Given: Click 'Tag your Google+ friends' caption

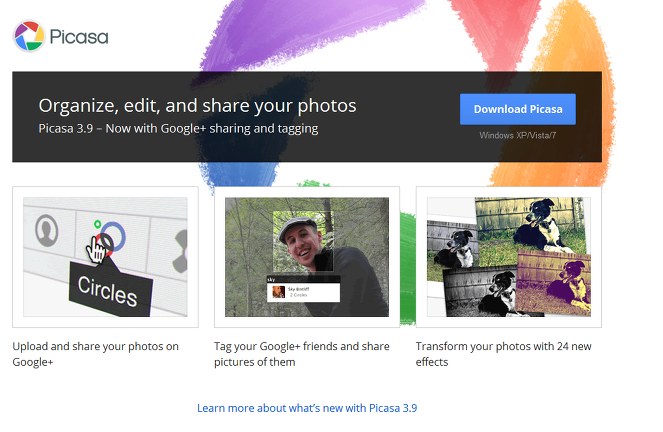Looking at the screenshot, I should click(x=301, y=354).
